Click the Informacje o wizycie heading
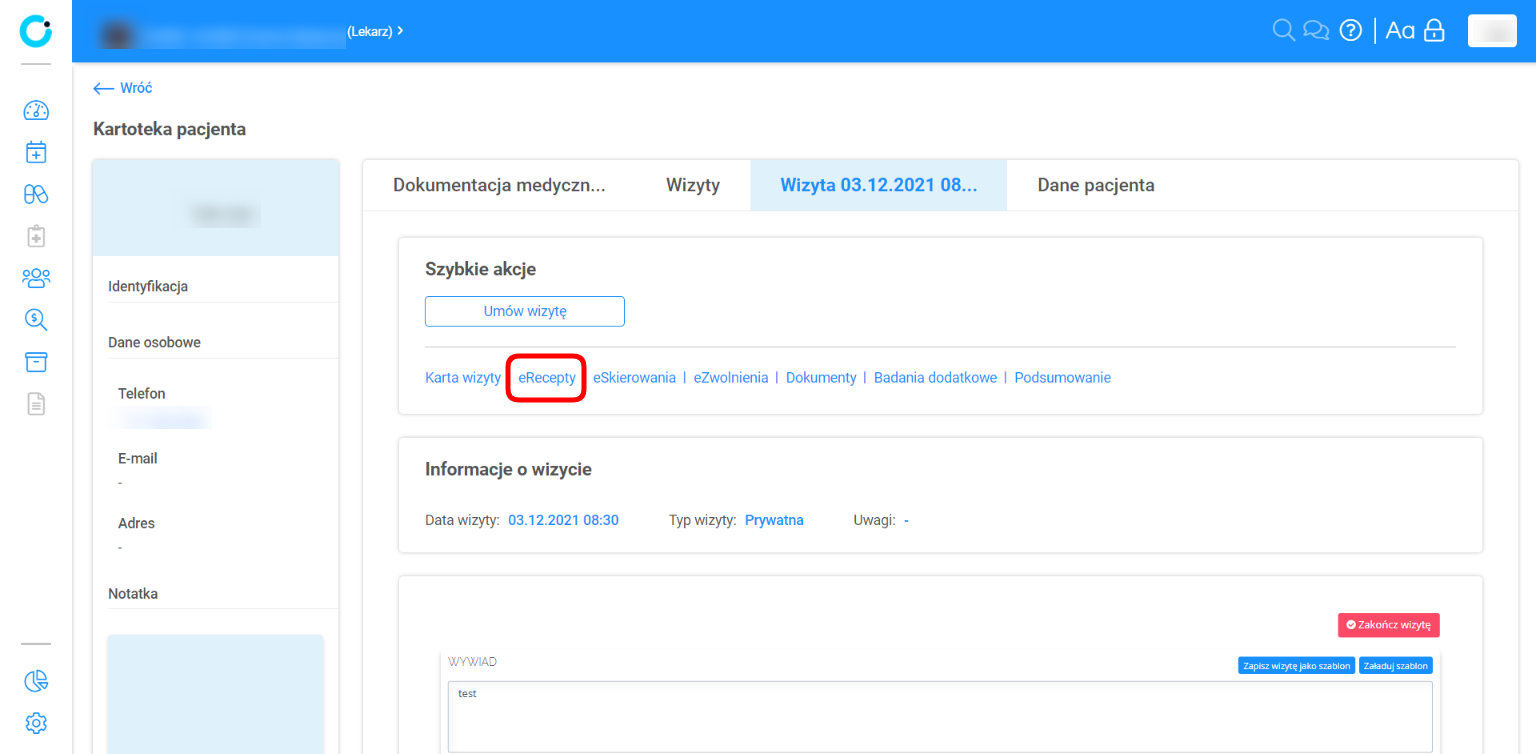The width and height of the screenshot is (1536, 754). (508, 469)
